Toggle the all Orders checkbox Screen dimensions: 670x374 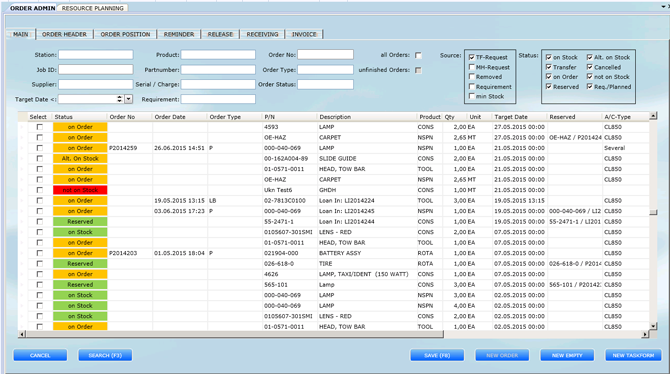418,55
